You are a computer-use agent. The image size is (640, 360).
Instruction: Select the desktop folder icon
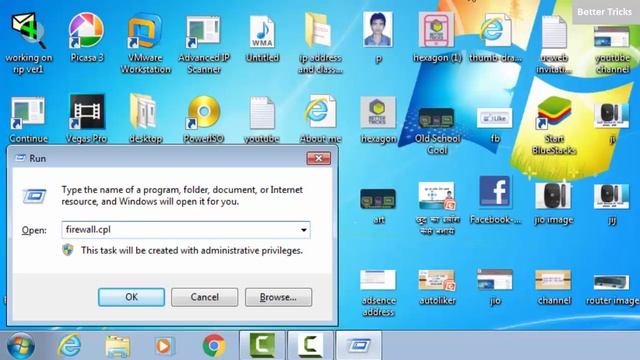[x=145, y=119]
